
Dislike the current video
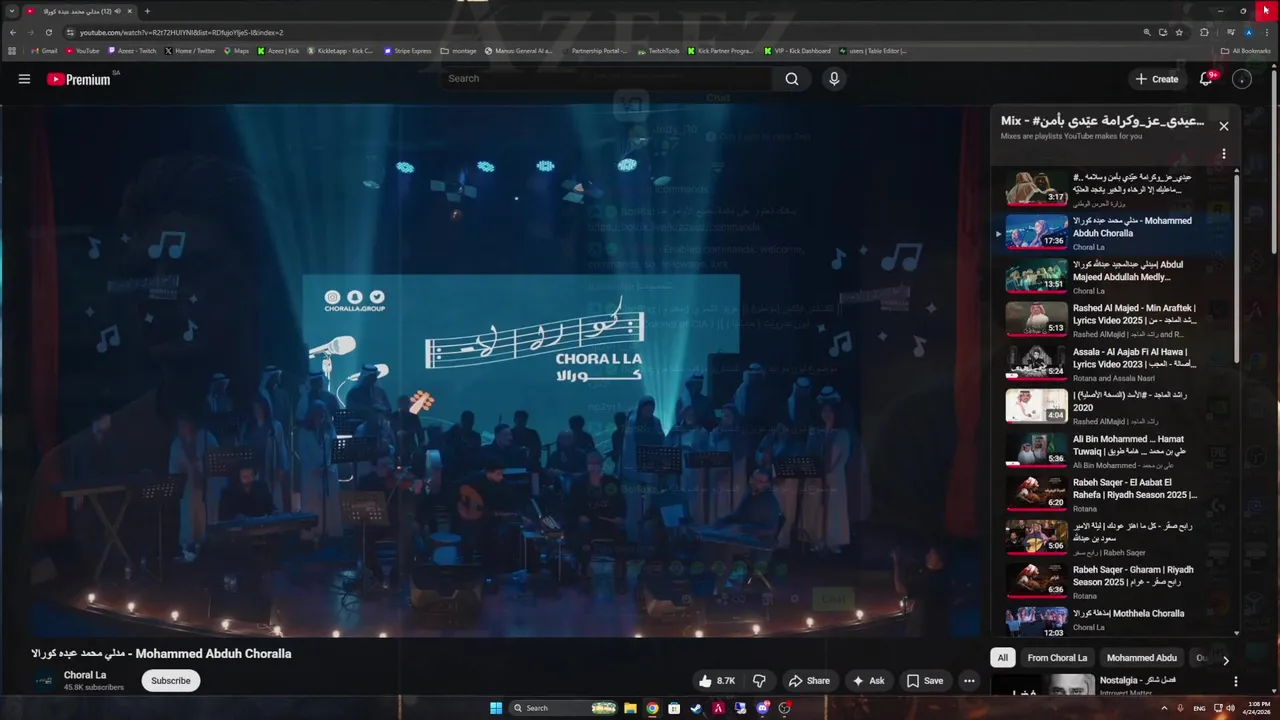759,681
